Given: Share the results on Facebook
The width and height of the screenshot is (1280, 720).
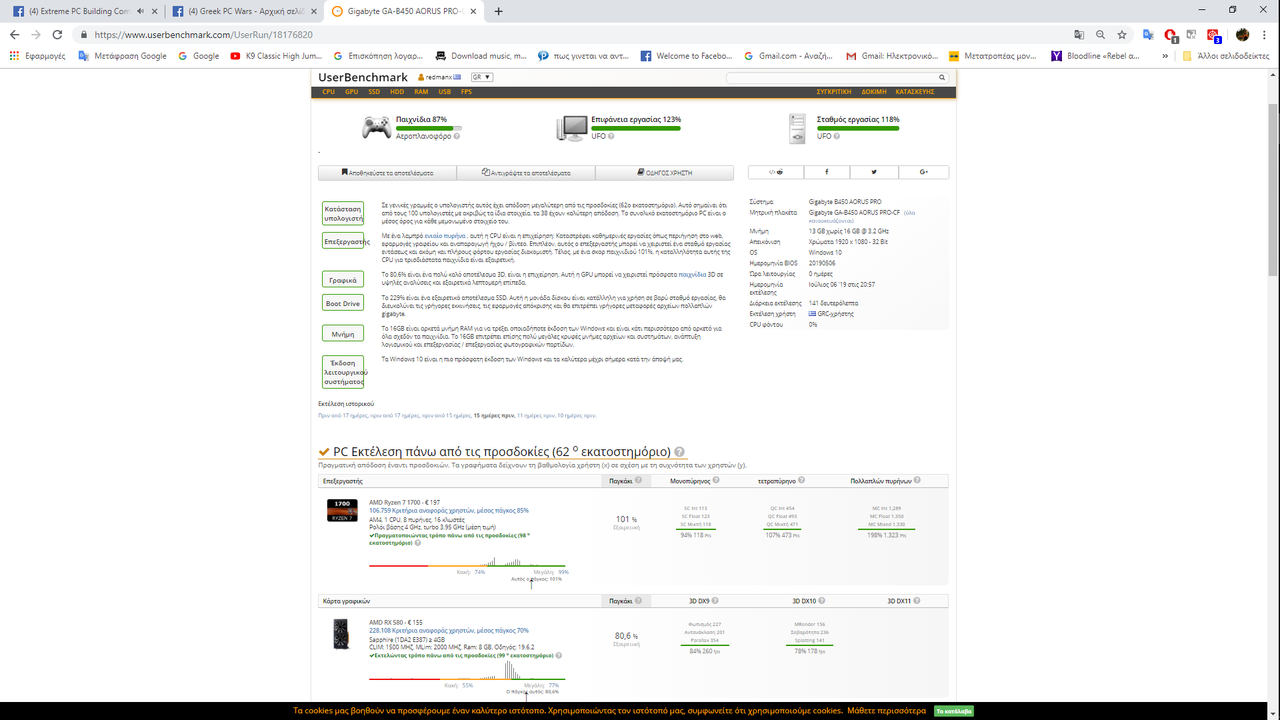Looking at the screenshot, I should click(x=826, y=172).
